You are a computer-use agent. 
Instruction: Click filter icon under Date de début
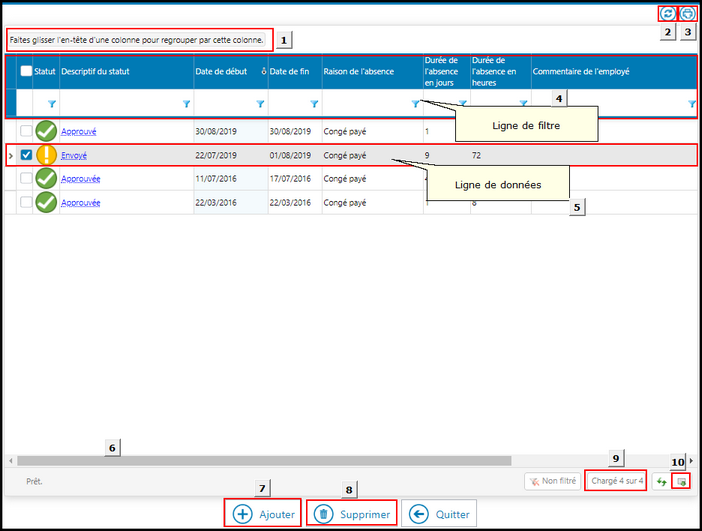(261, 104)
